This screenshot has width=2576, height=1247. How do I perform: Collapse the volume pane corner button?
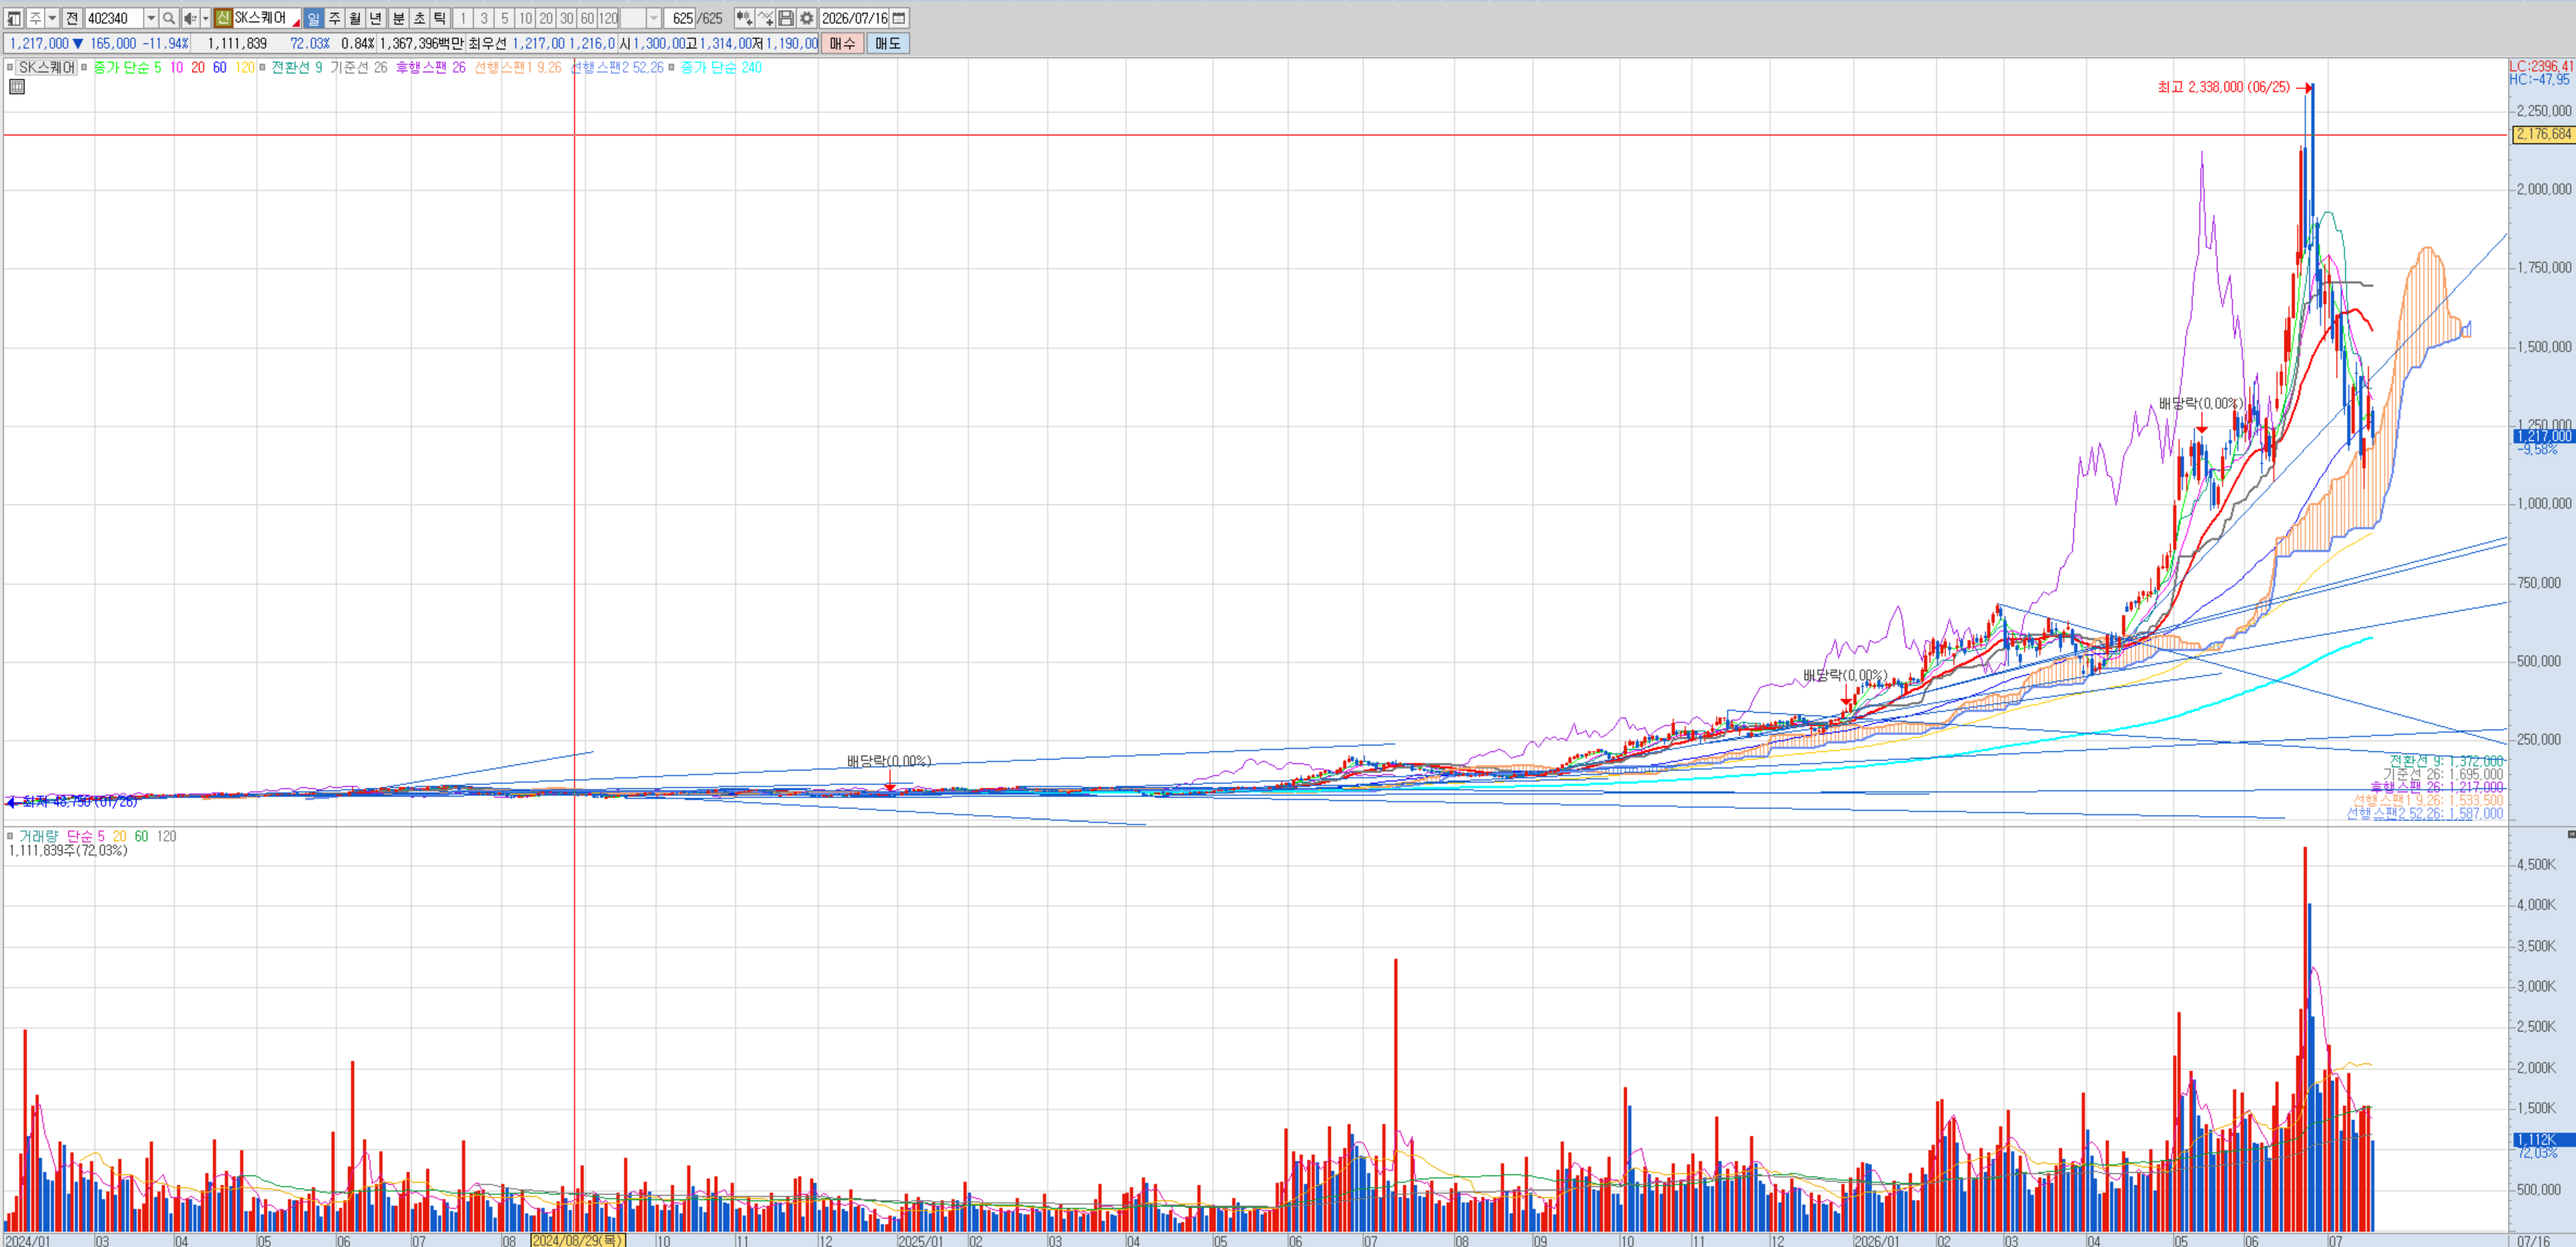2571,834
